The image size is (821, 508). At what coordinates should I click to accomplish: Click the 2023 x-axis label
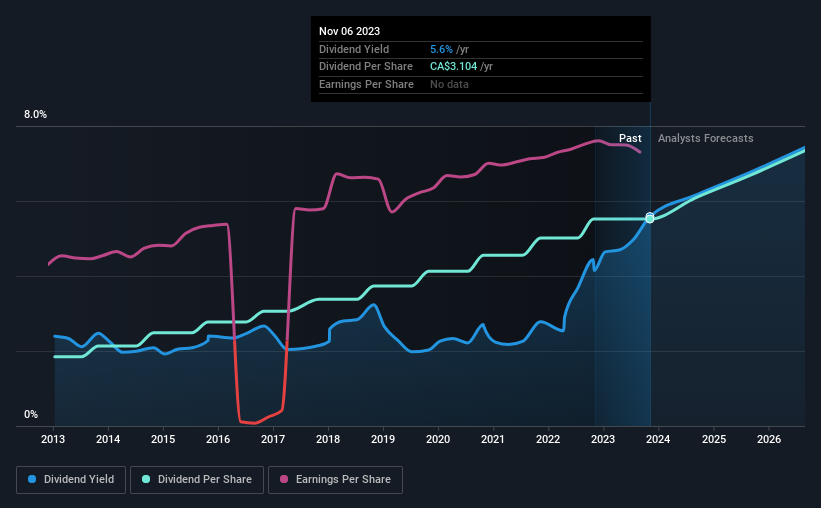603,439
